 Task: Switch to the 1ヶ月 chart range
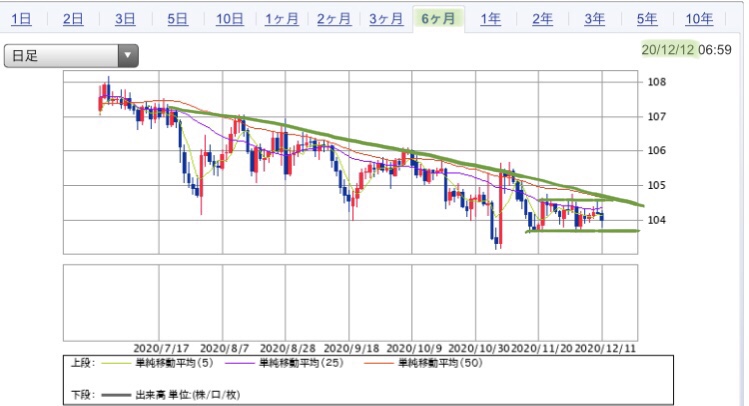point(281,19)
